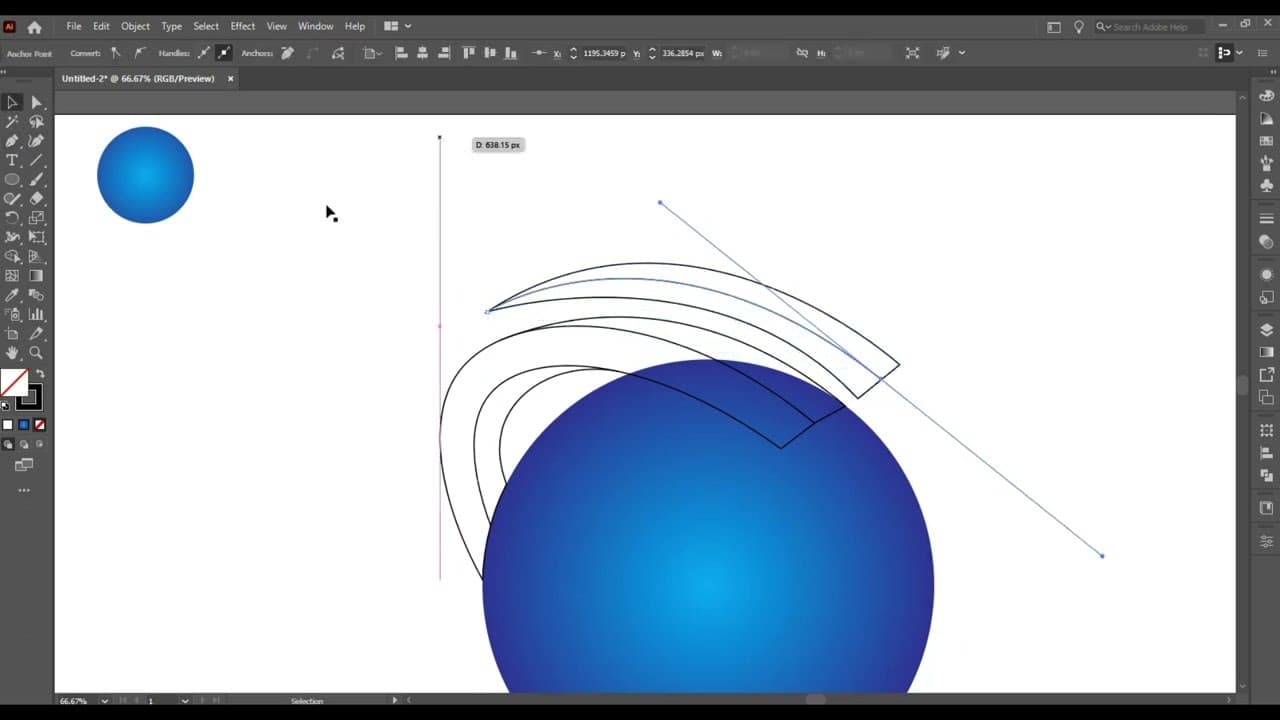Screen dimensions: 1280x720
Task: Click Vertical Align Top icon
Action: pyautogui.click(x=469, y=53)
